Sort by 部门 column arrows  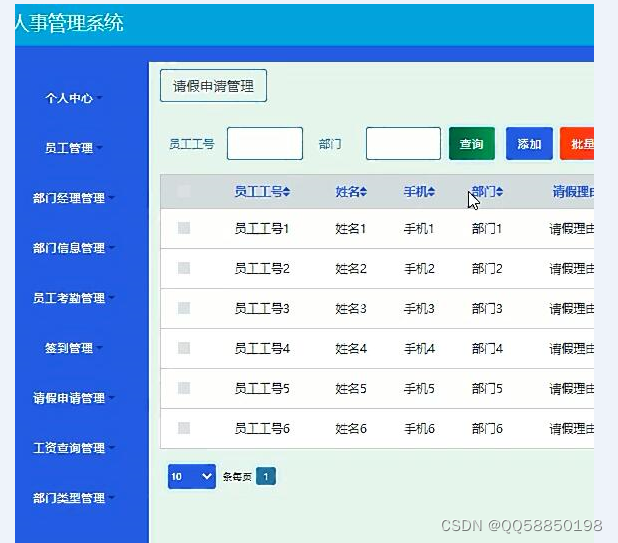(499, 192)
